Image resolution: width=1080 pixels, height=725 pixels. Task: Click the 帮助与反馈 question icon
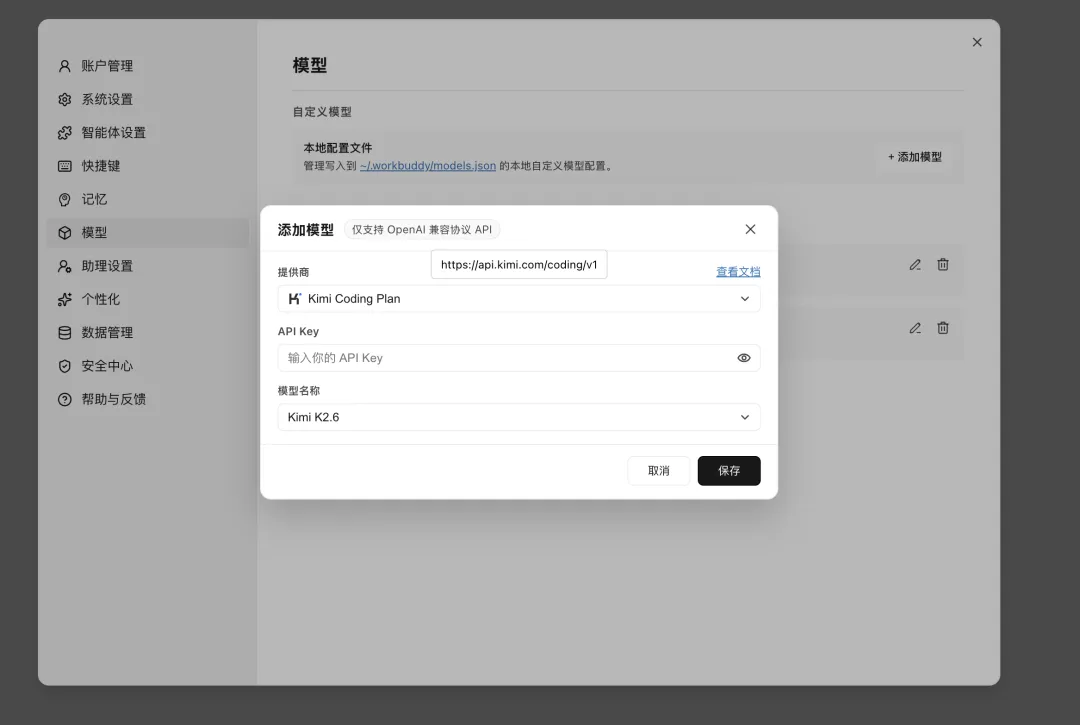tap(65, 399)
